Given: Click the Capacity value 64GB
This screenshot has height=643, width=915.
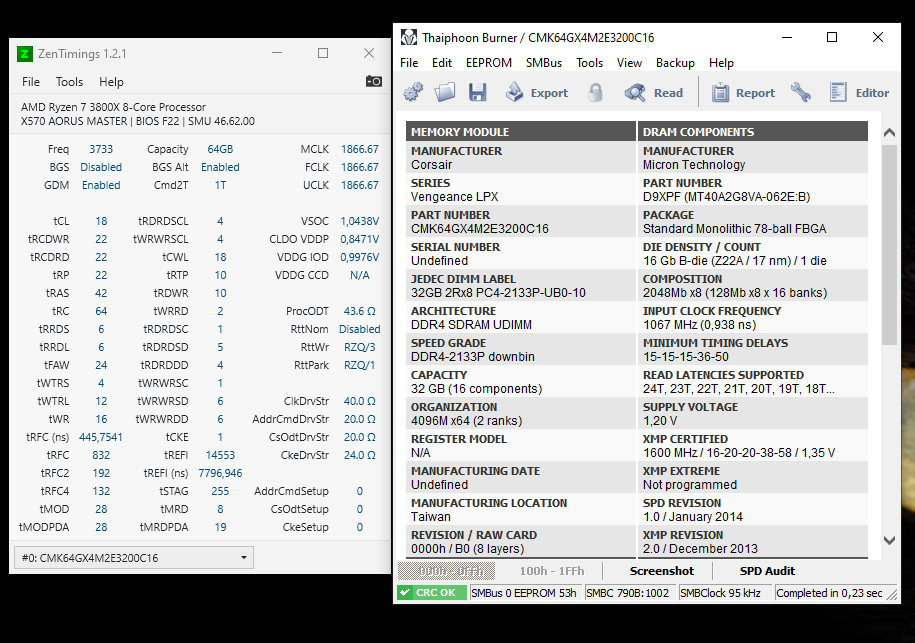Looking at the screenshot, I should (220, 149).
